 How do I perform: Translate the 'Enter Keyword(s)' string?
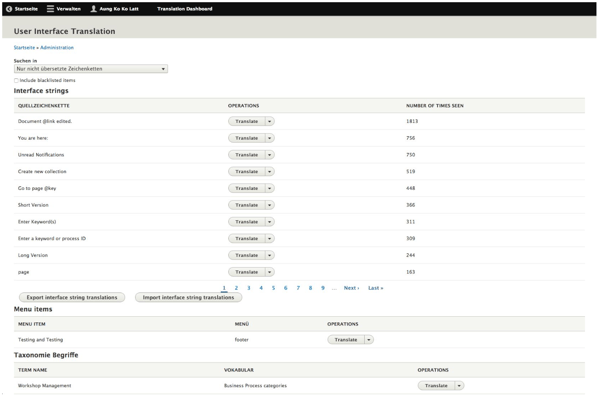246,222
